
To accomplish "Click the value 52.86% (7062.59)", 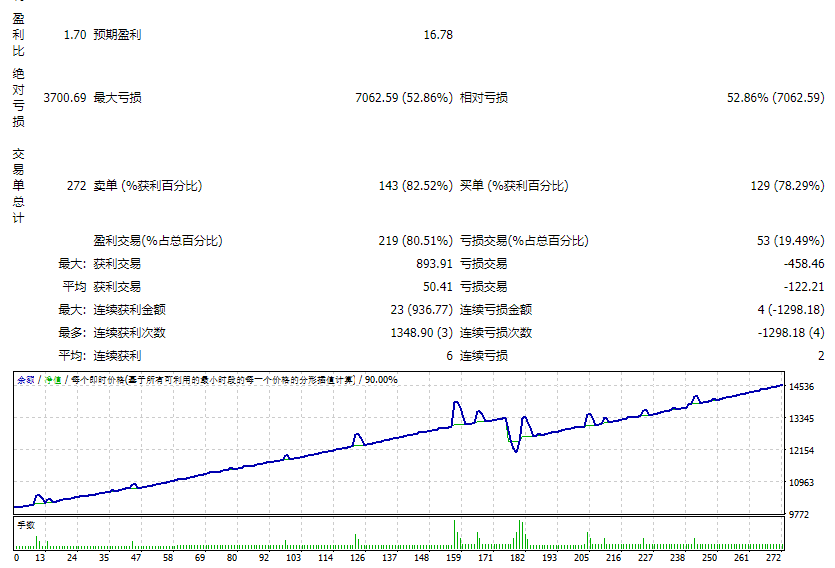I will tap(775, 97).
